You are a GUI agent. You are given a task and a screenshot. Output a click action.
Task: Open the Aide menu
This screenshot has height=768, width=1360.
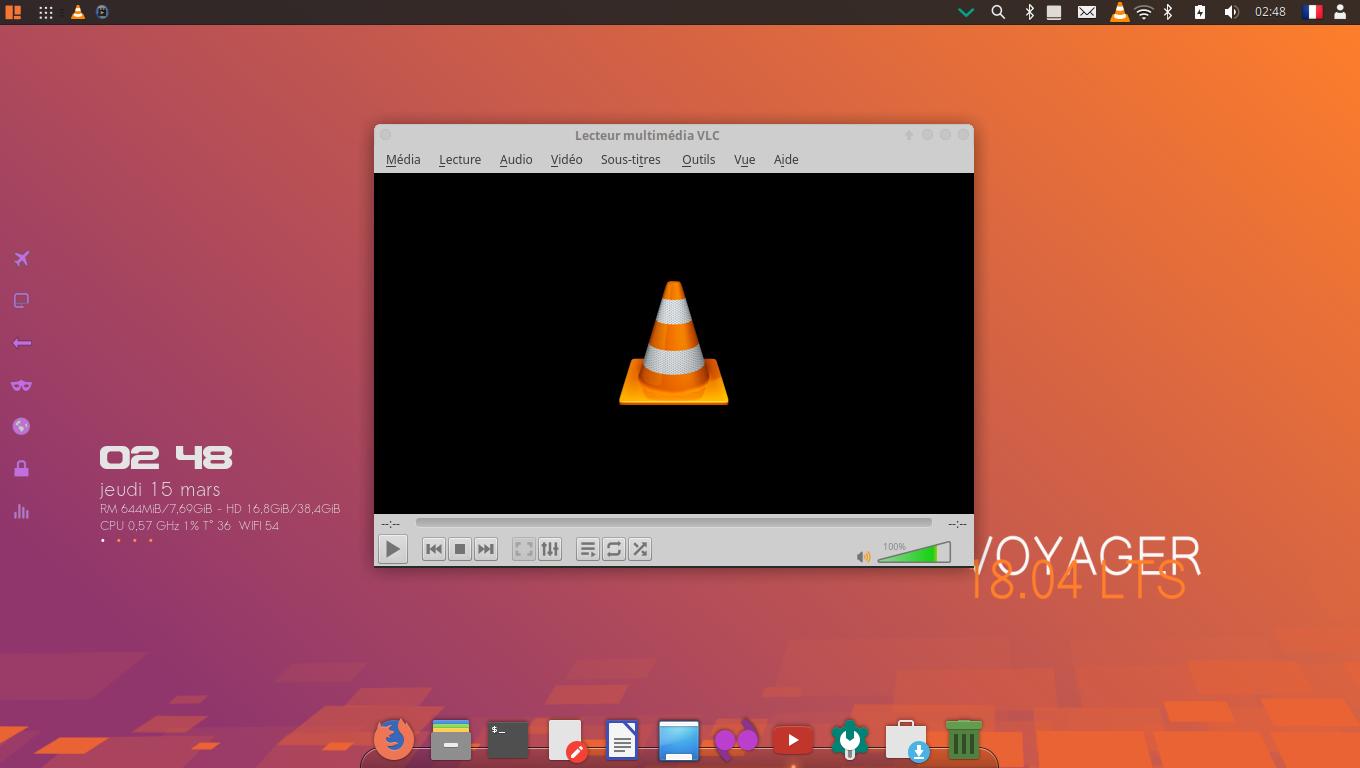[786, 159]
